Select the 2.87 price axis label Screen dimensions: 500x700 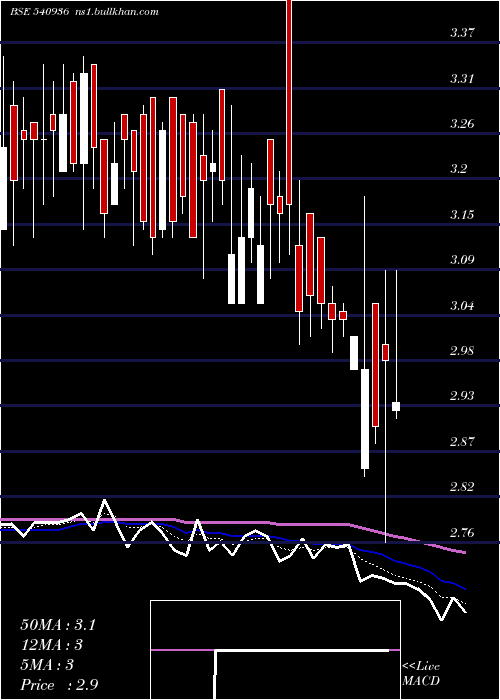point(462,442)
